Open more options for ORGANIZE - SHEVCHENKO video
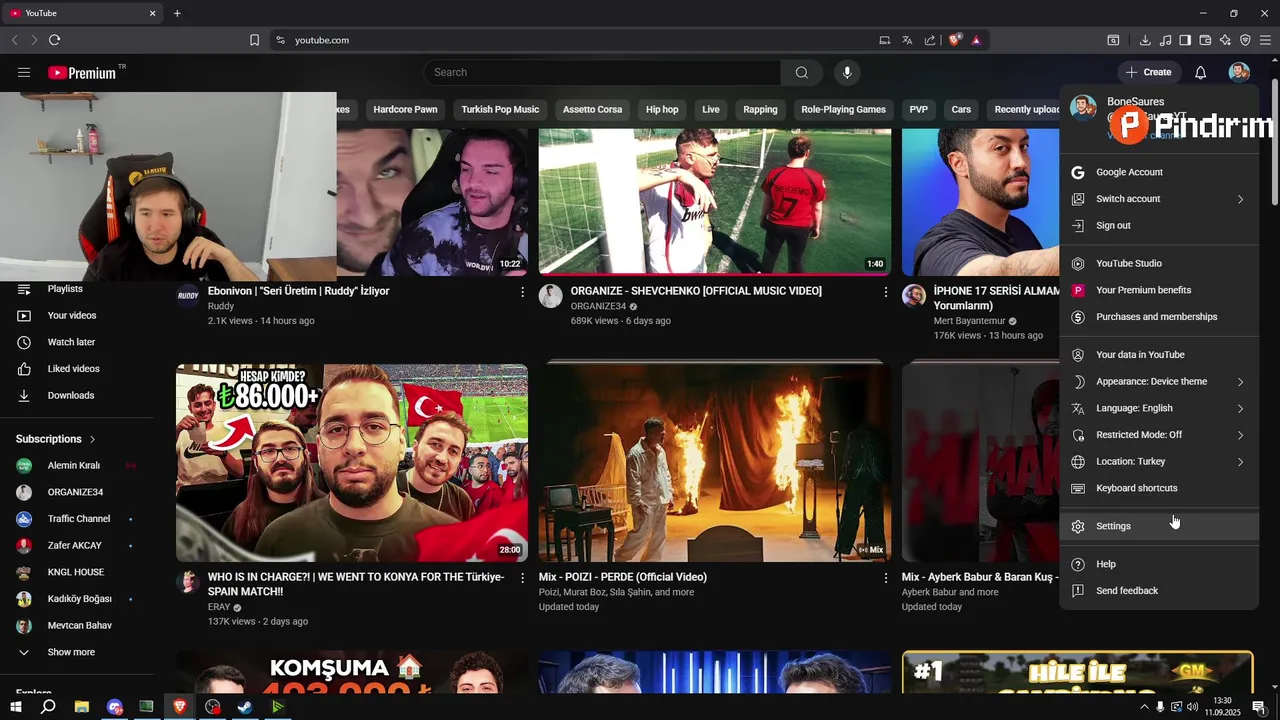Viewport: 1280px width, 720px height. pos(885,292)
